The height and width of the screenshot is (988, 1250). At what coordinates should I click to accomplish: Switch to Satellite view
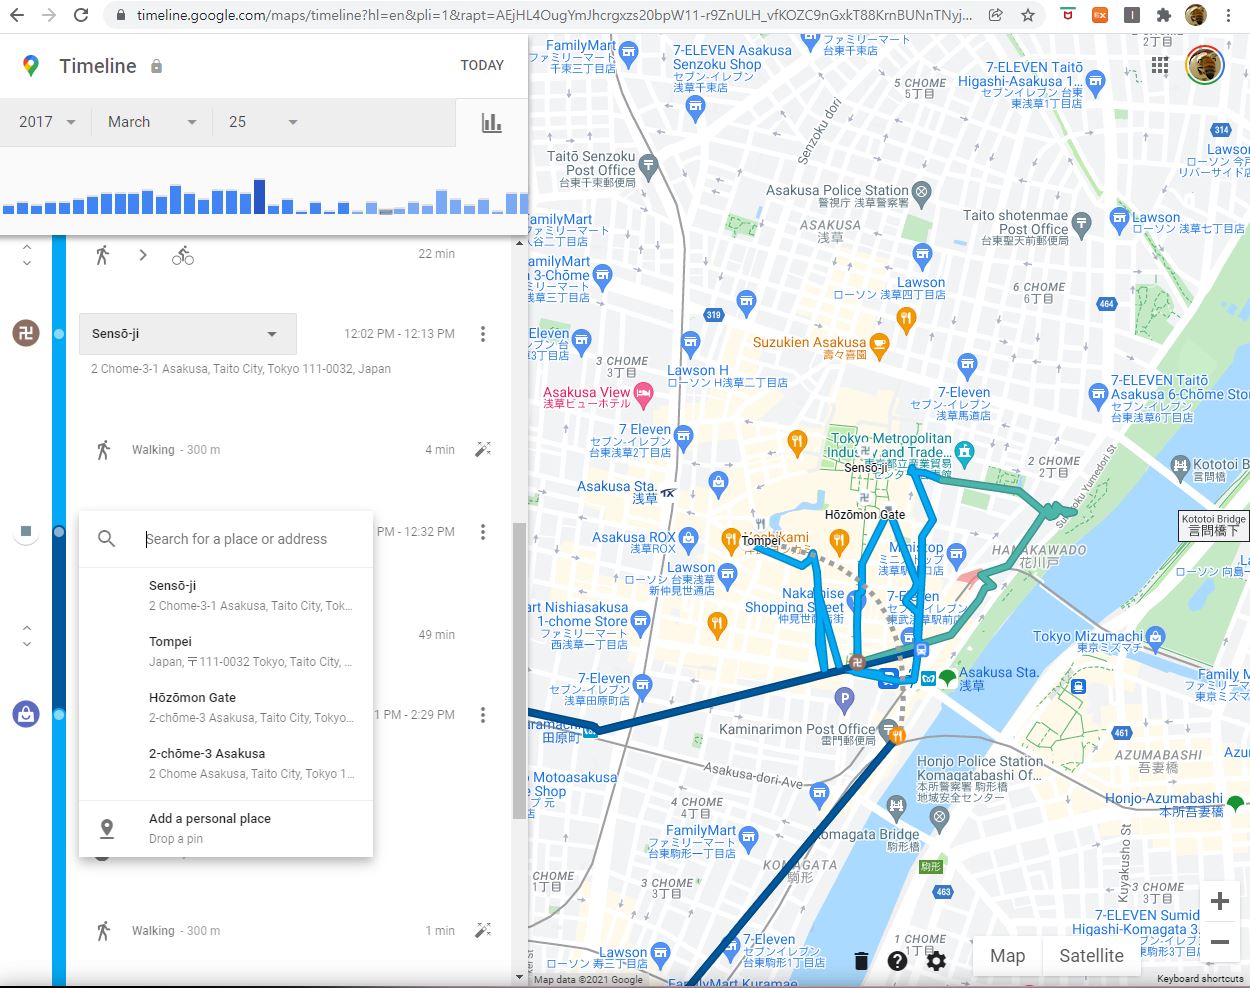[x=1091, y=956]
